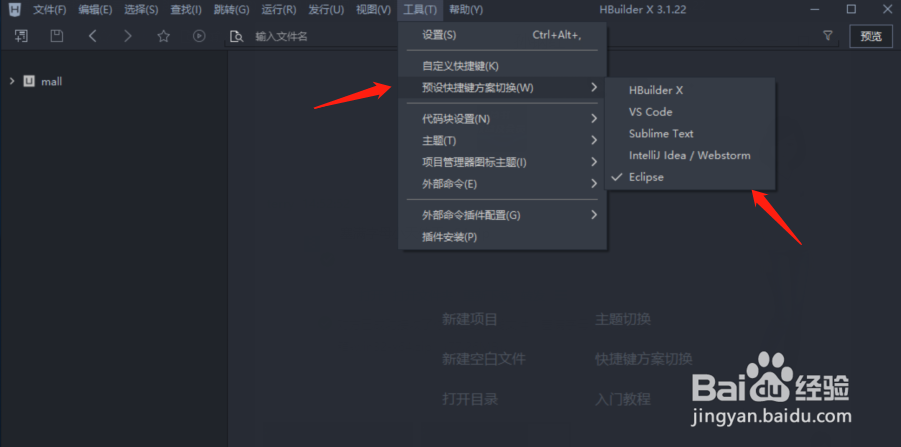Click the save file icon
This screenshot has width=901, height=447.
[56, 36]
